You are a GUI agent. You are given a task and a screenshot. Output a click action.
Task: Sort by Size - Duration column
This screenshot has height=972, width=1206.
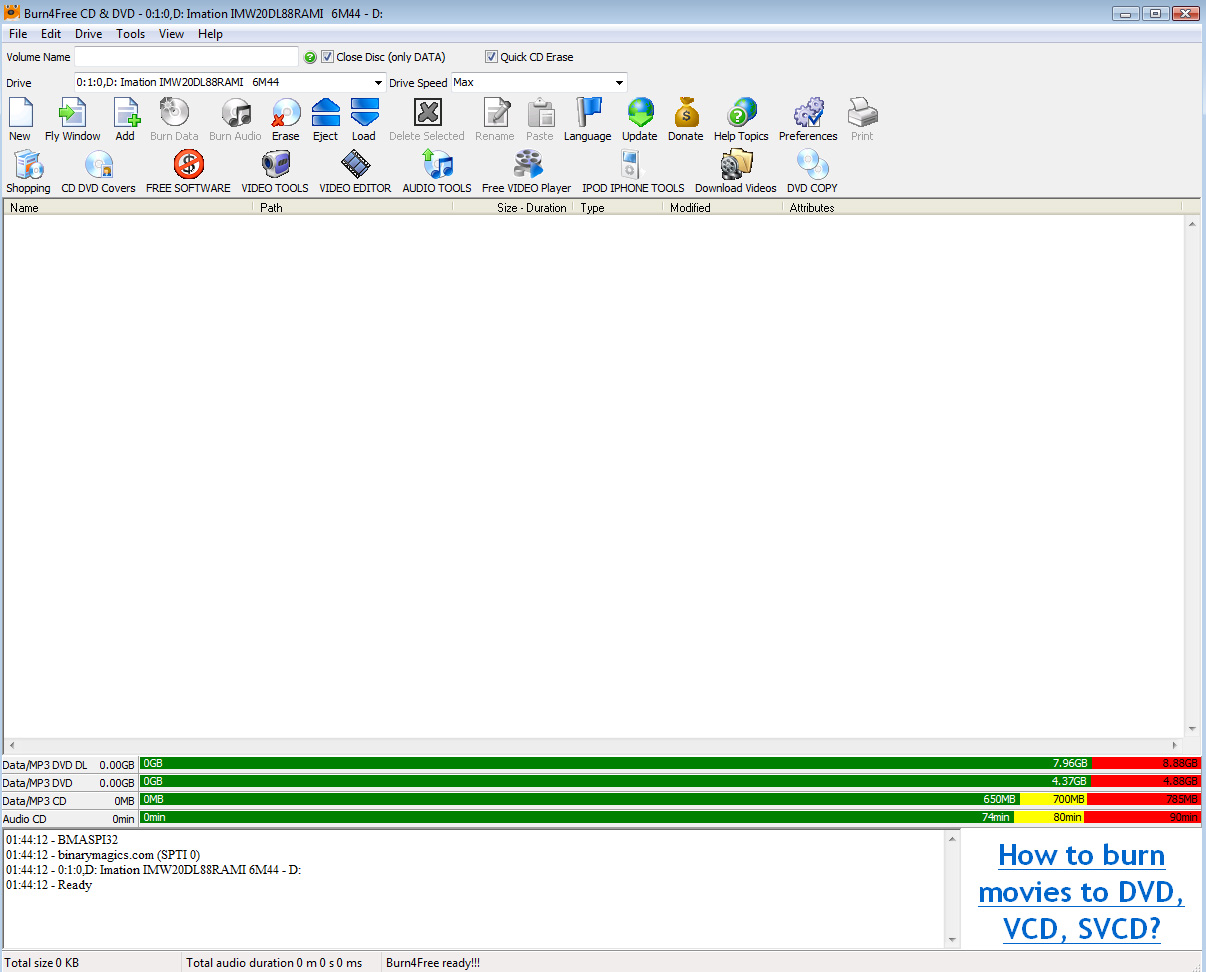click(512, 208)
